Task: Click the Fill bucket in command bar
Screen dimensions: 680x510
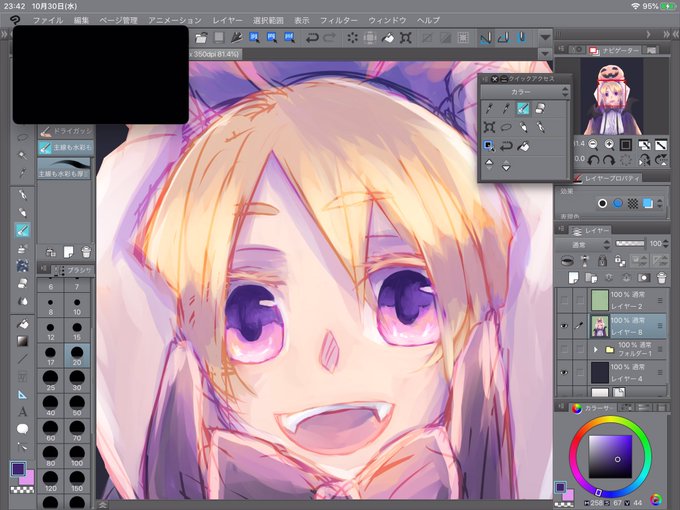Action: (388, 38)
